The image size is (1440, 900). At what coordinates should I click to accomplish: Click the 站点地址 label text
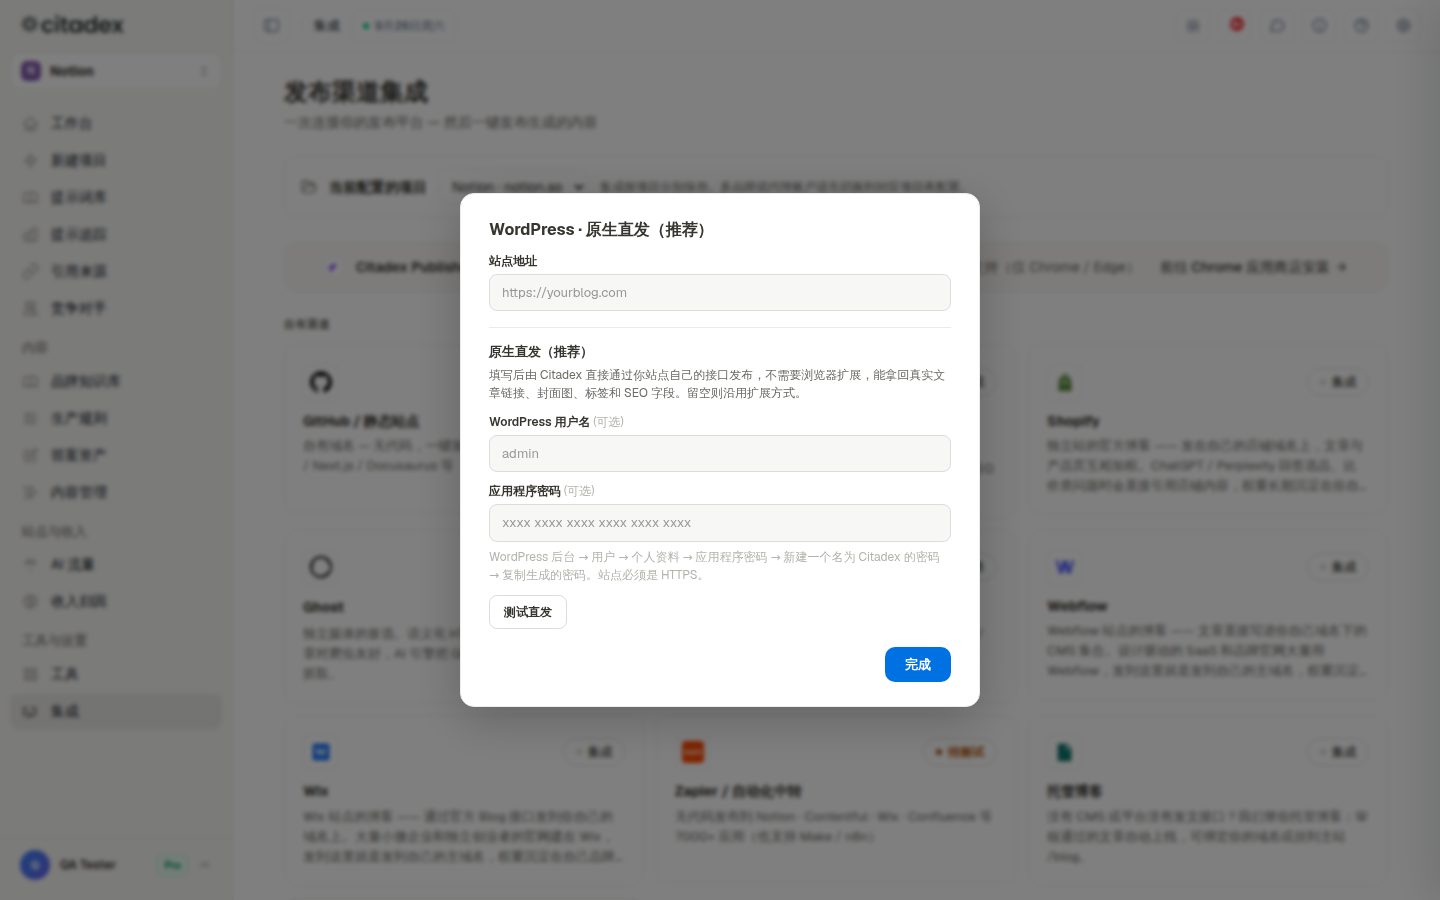tap(513, 261)
